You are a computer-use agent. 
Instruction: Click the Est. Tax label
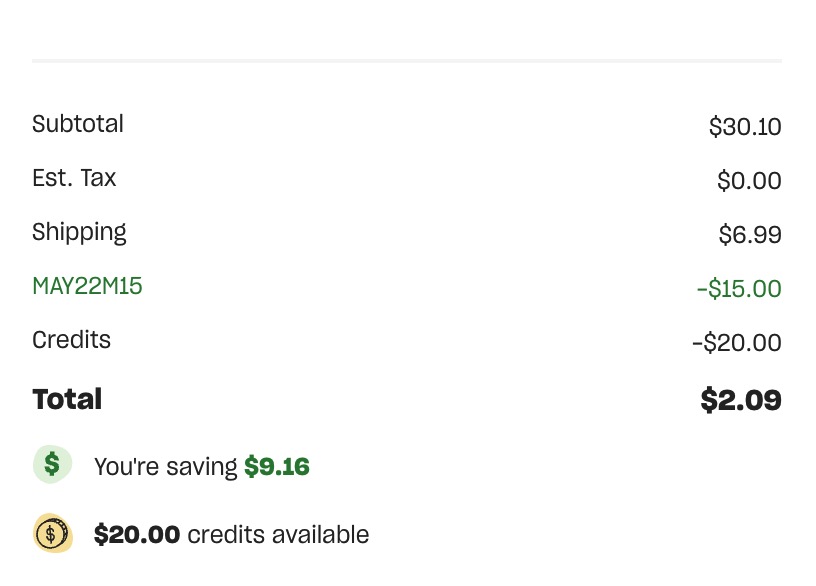[74, 179]
